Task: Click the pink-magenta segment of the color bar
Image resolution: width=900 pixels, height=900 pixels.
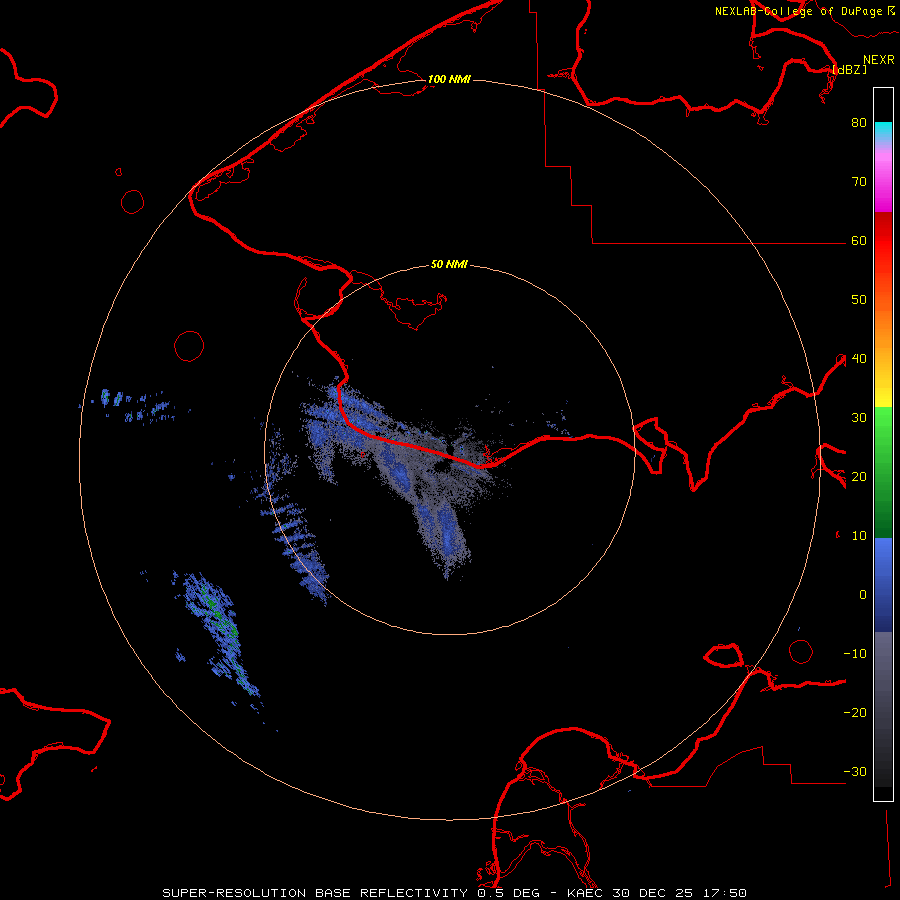Action: [x=883, y=178]
